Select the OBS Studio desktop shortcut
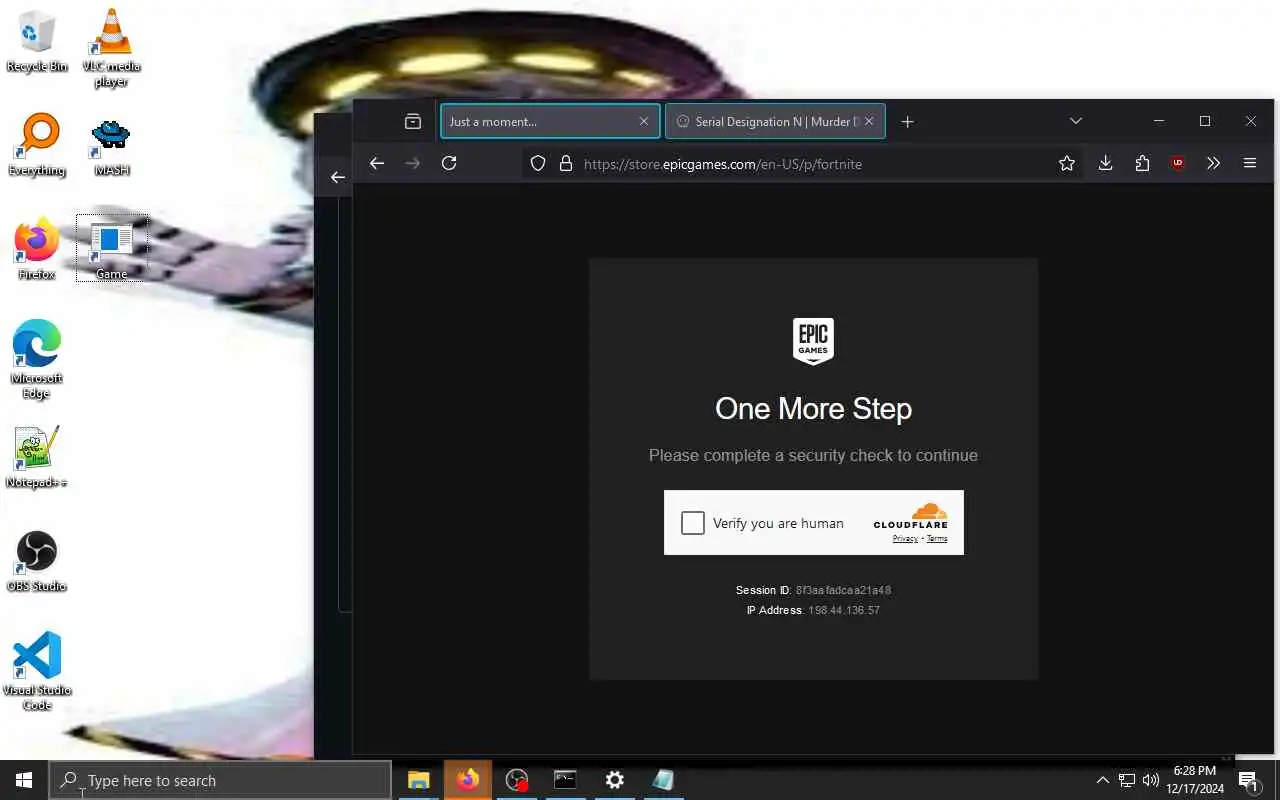Image resolution: width=1280 pixels, height=800 pixels. pos(37,561)
